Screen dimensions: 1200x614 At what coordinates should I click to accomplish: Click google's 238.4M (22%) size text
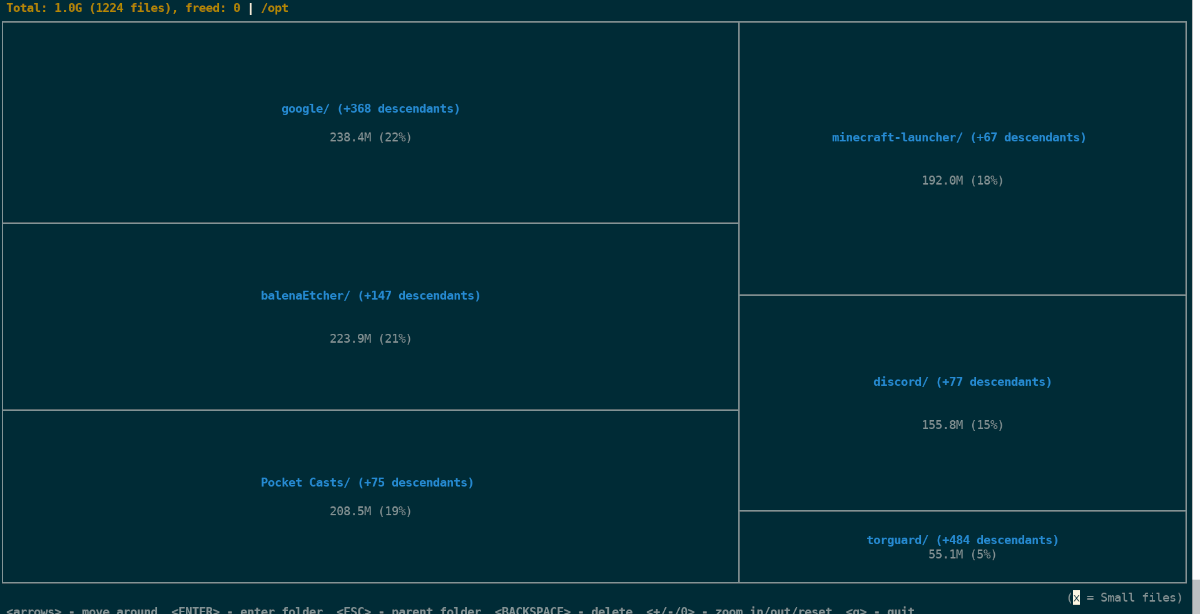click(370, 137)
